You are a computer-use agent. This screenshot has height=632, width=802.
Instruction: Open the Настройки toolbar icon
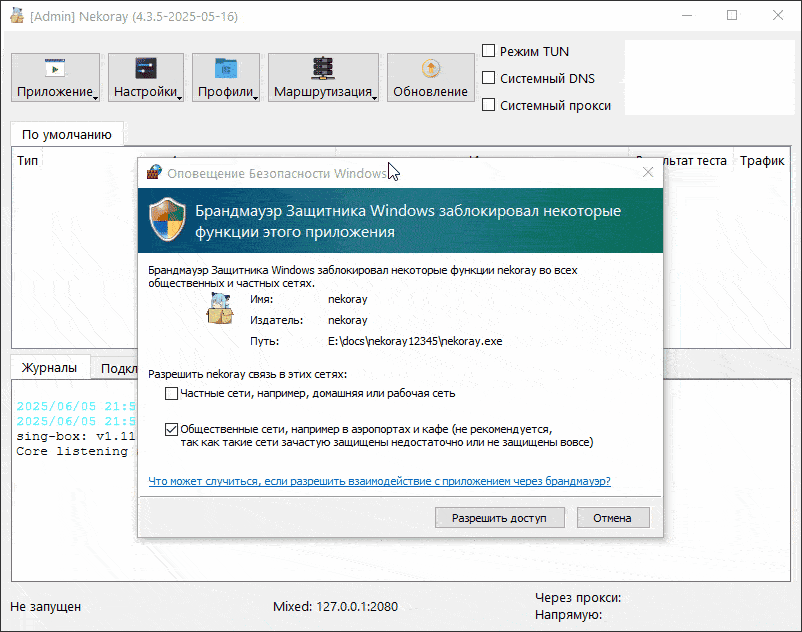[x=145, y=68]
